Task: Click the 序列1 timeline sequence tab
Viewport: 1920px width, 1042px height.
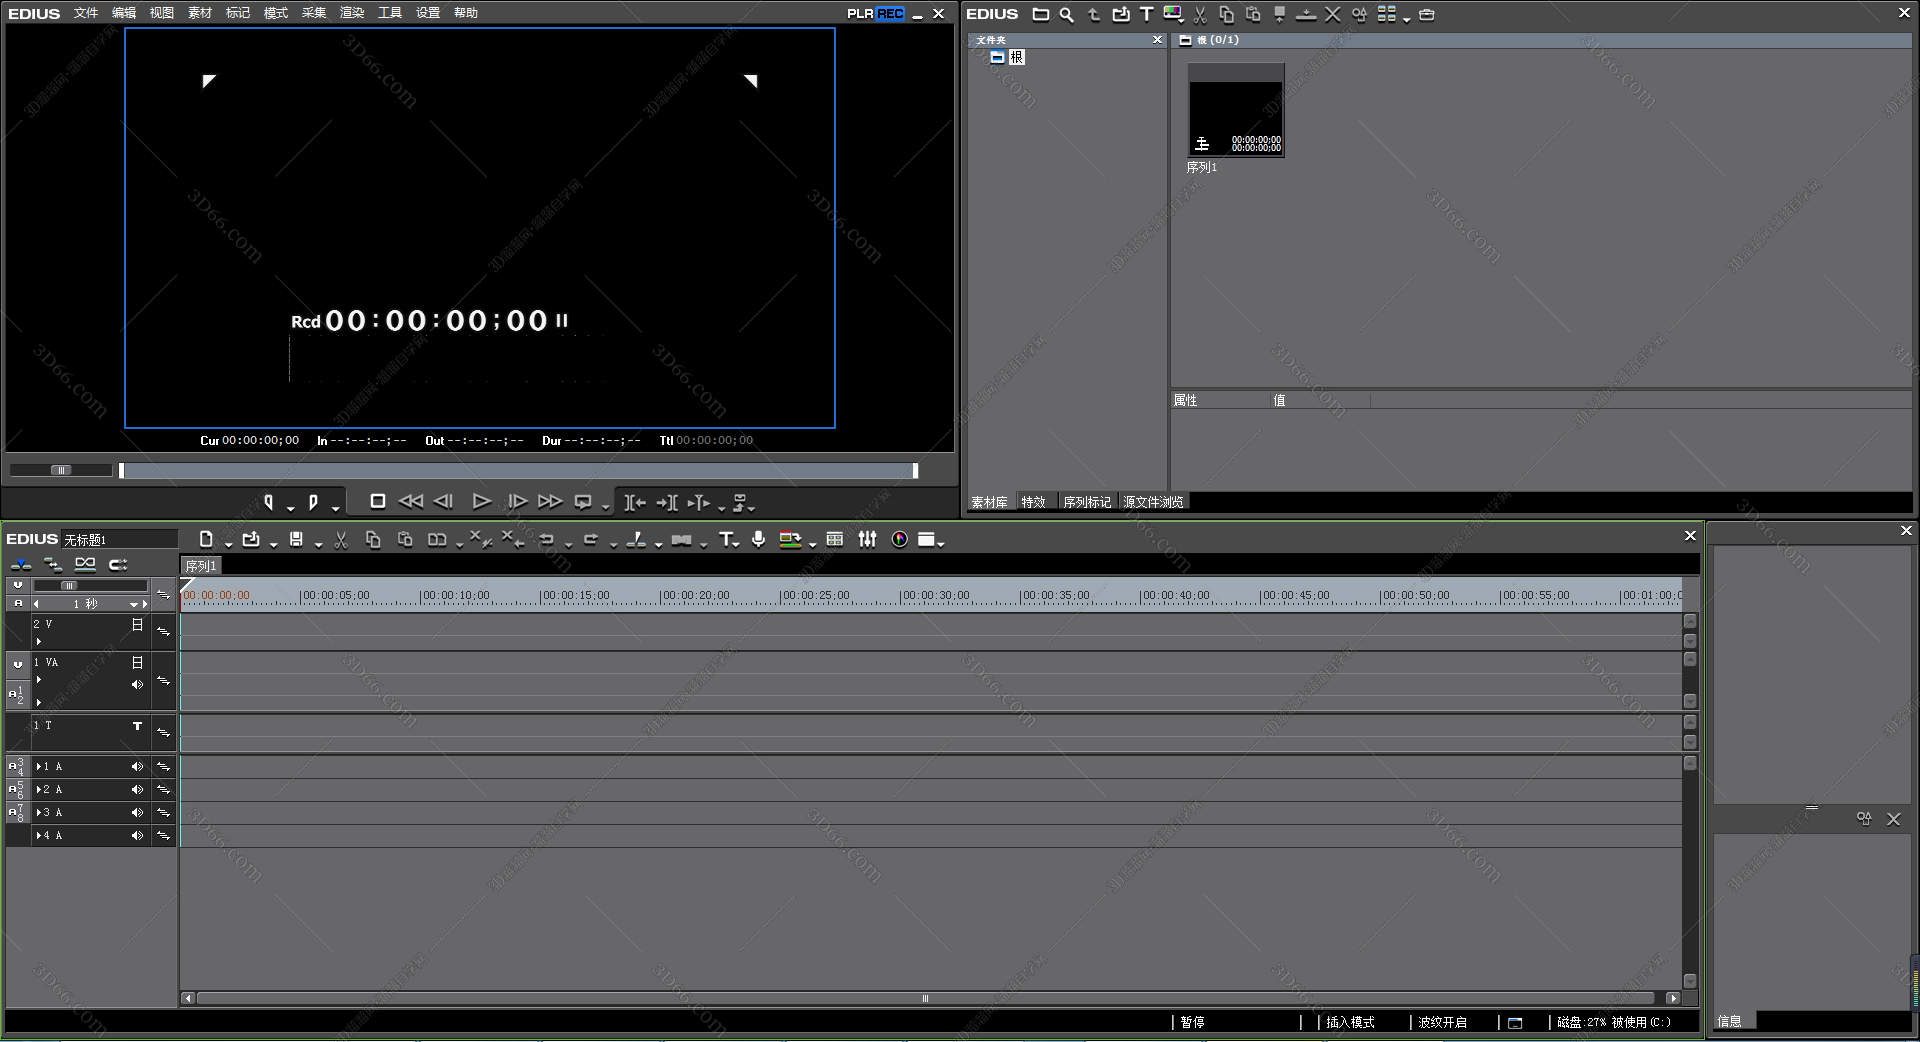Action: point(201,566)
